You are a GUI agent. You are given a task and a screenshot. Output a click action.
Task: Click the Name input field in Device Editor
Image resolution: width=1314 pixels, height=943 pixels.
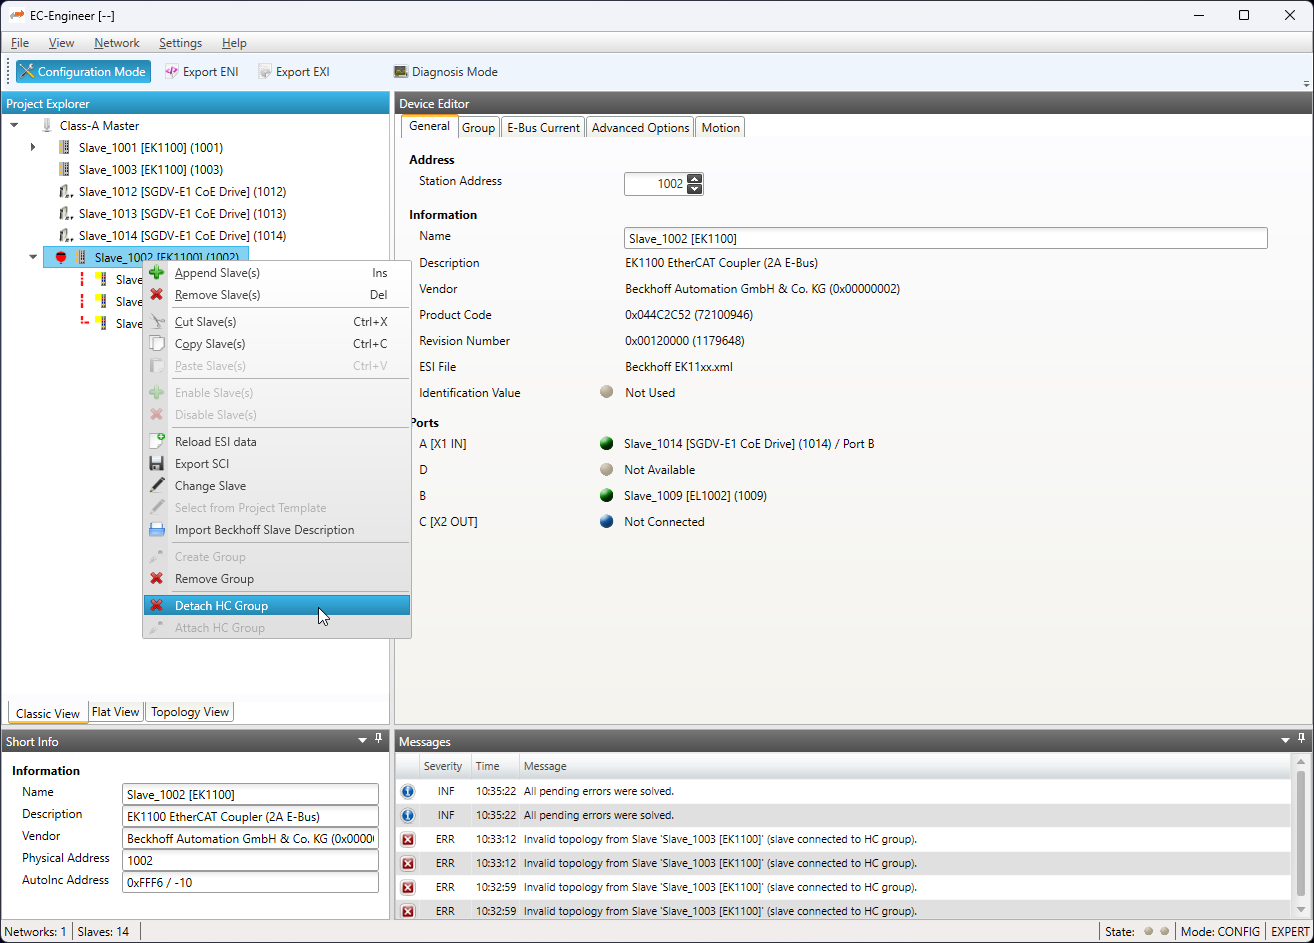tap(944, 238)
